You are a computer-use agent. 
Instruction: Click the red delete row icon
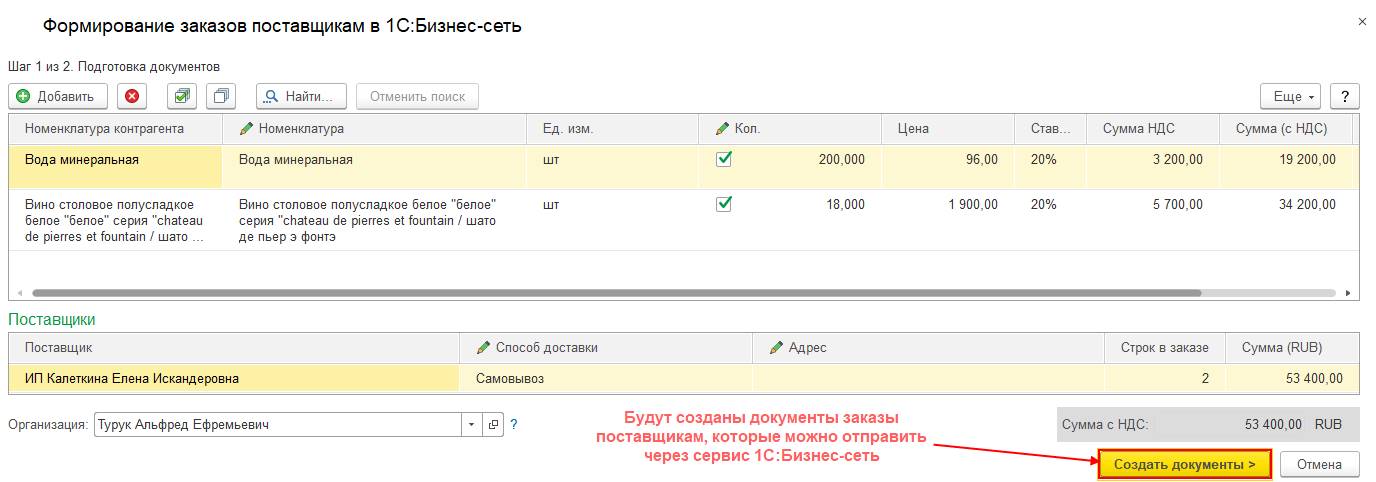[x=132, y=96]
